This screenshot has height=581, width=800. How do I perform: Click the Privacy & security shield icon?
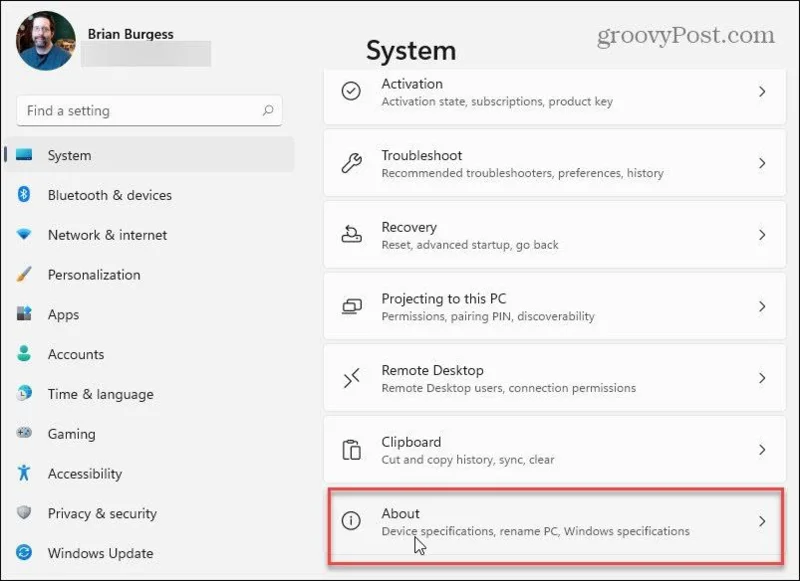(x=24, y=512)
